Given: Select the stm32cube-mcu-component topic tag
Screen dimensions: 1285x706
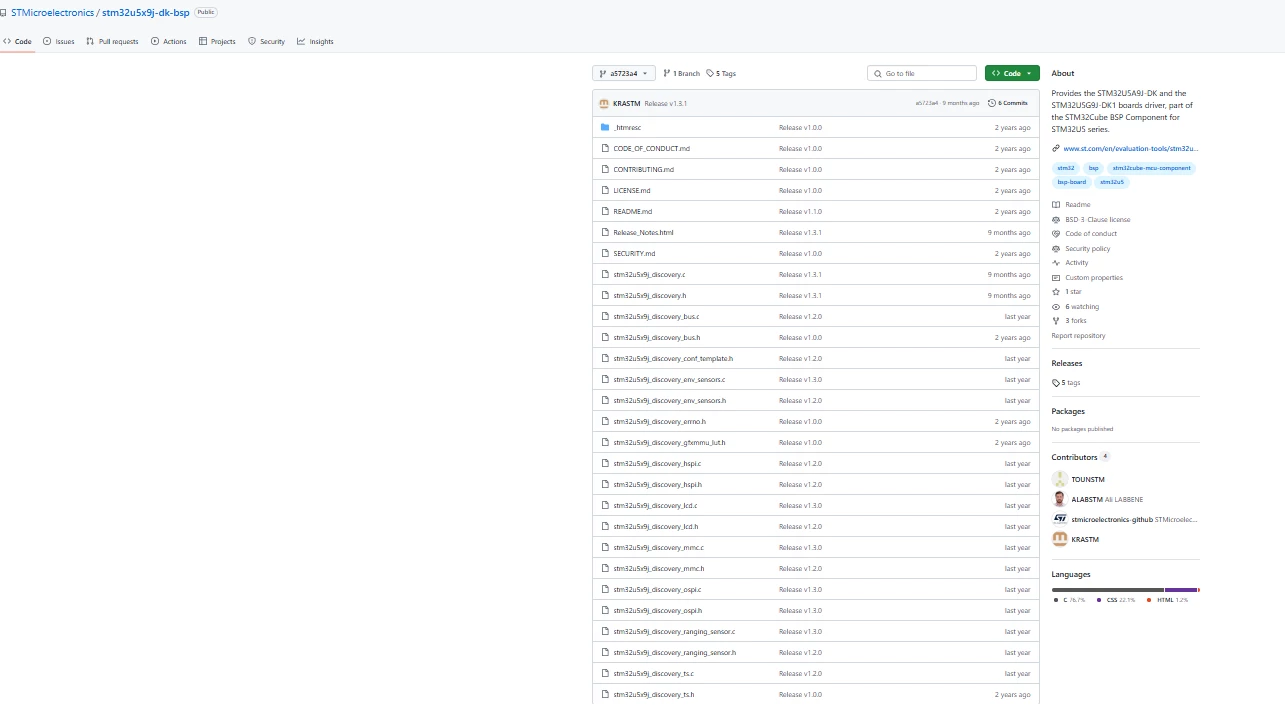Looking at the screenshot, I should point(1151,168).
